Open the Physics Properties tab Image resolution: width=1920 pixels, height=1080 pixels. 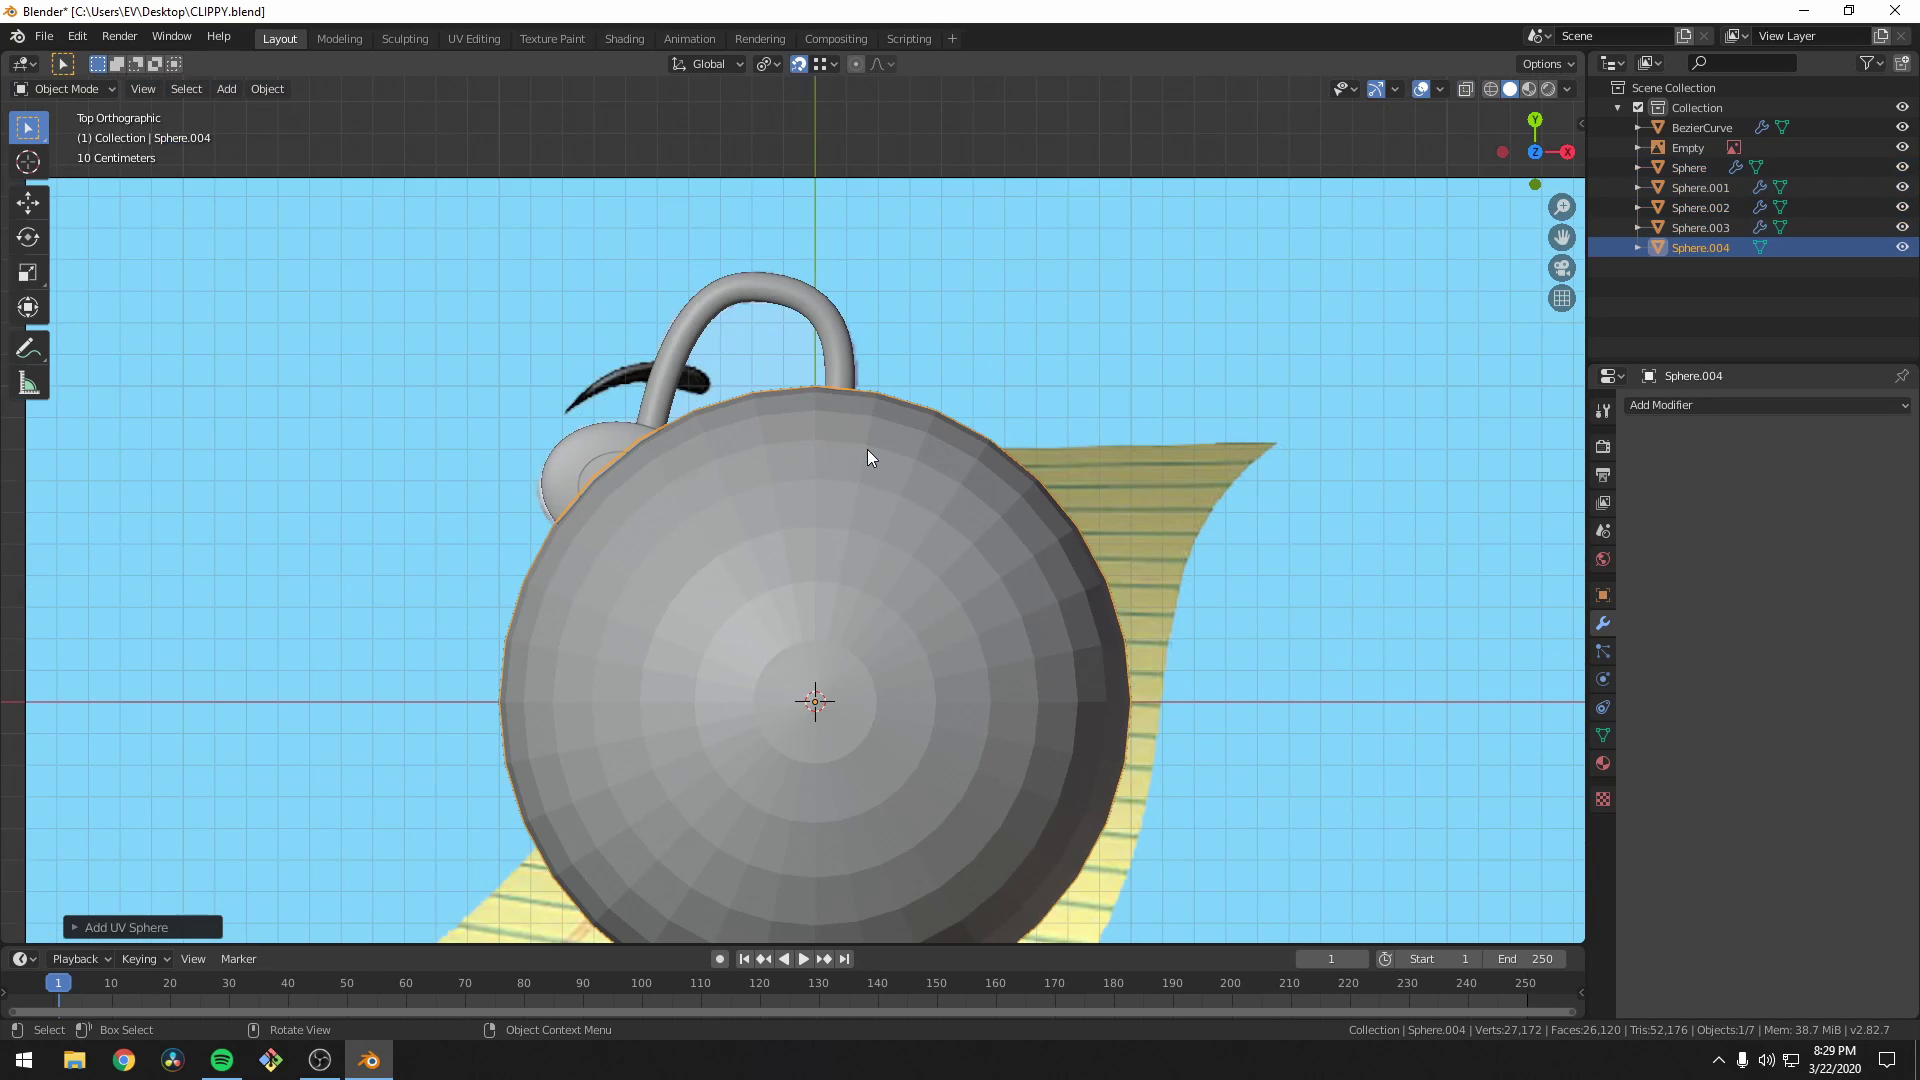pos(1603,679)
